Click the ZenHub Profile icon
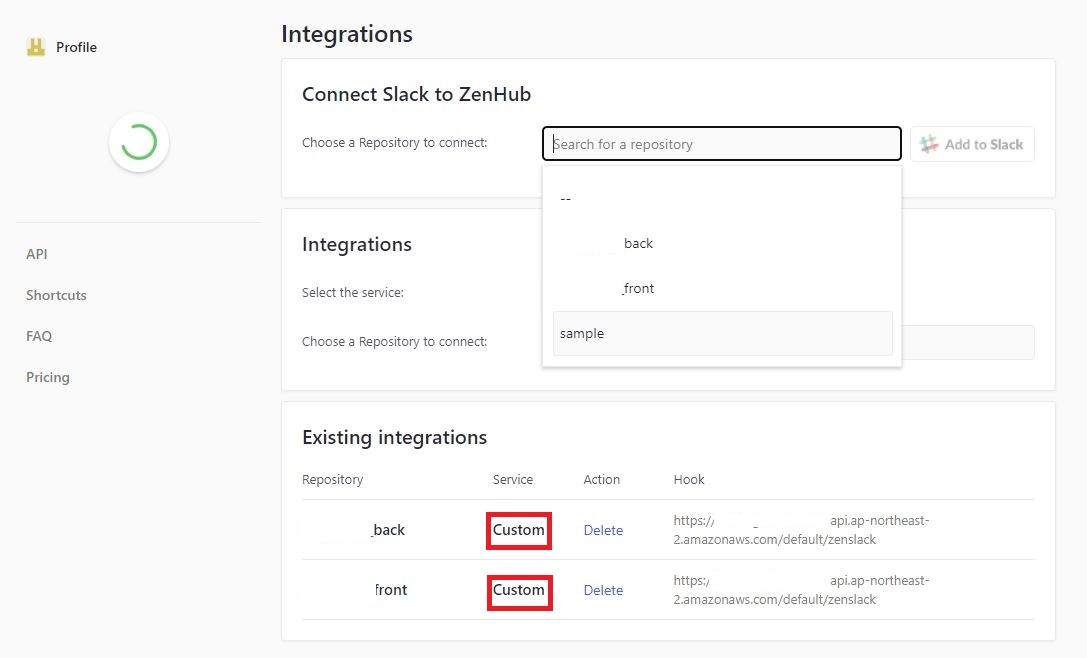The height and width of the screenshot is (658, 1087). 36,47
